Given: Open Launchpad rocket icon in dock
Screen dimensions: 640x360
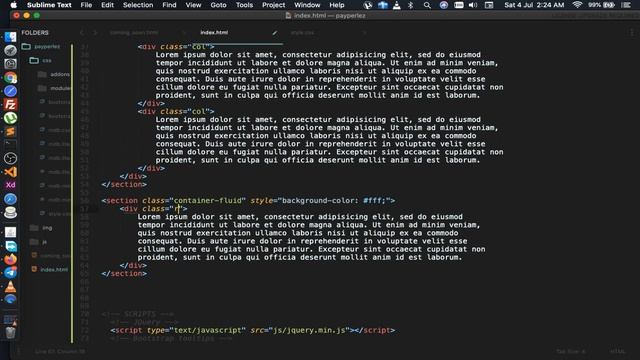Looking at the screenshot, I should tap(11, 50).
